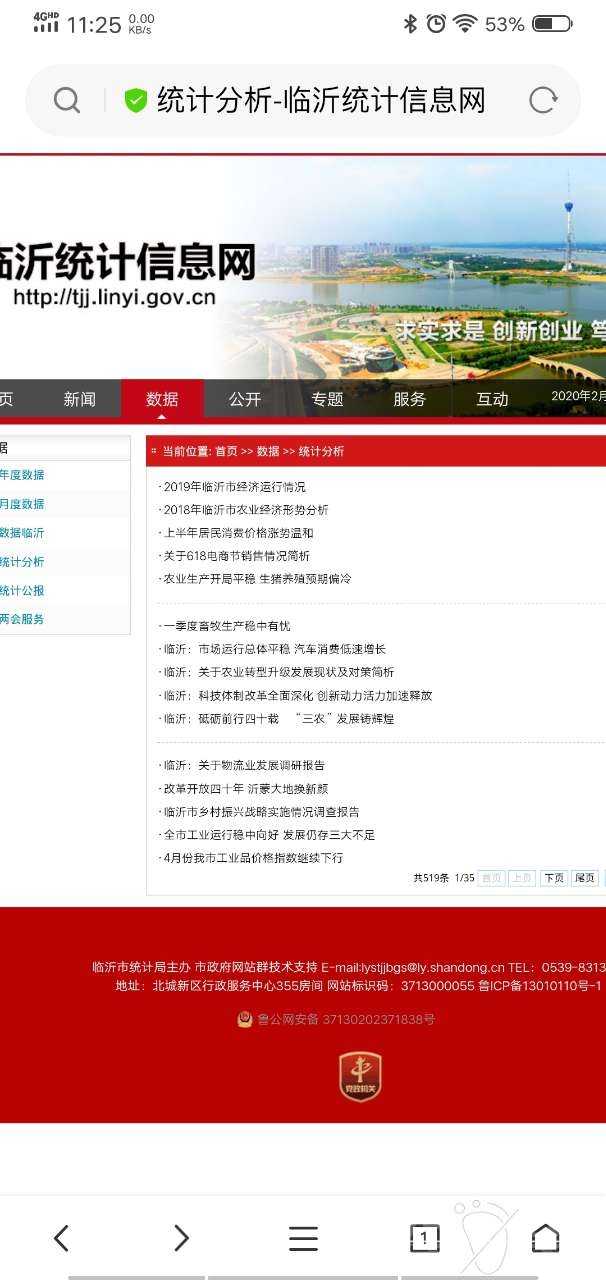Jump to the last page with 尾页
Image resolution: width=606 pixels, height=1280 pixels.
tap(585, 878)
